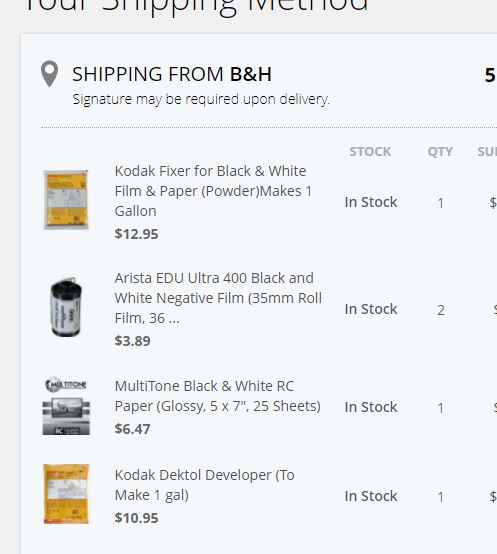
Task: Click In Stock status for Kodak Fixer
Action: pyautogui.click(x=371, y=202)
